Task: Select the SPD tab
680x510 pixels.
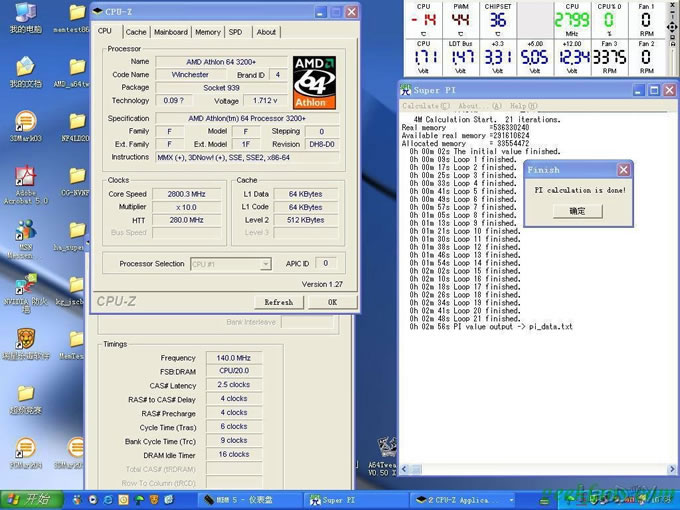Action: pyautogui.click(x=235, y=32)
